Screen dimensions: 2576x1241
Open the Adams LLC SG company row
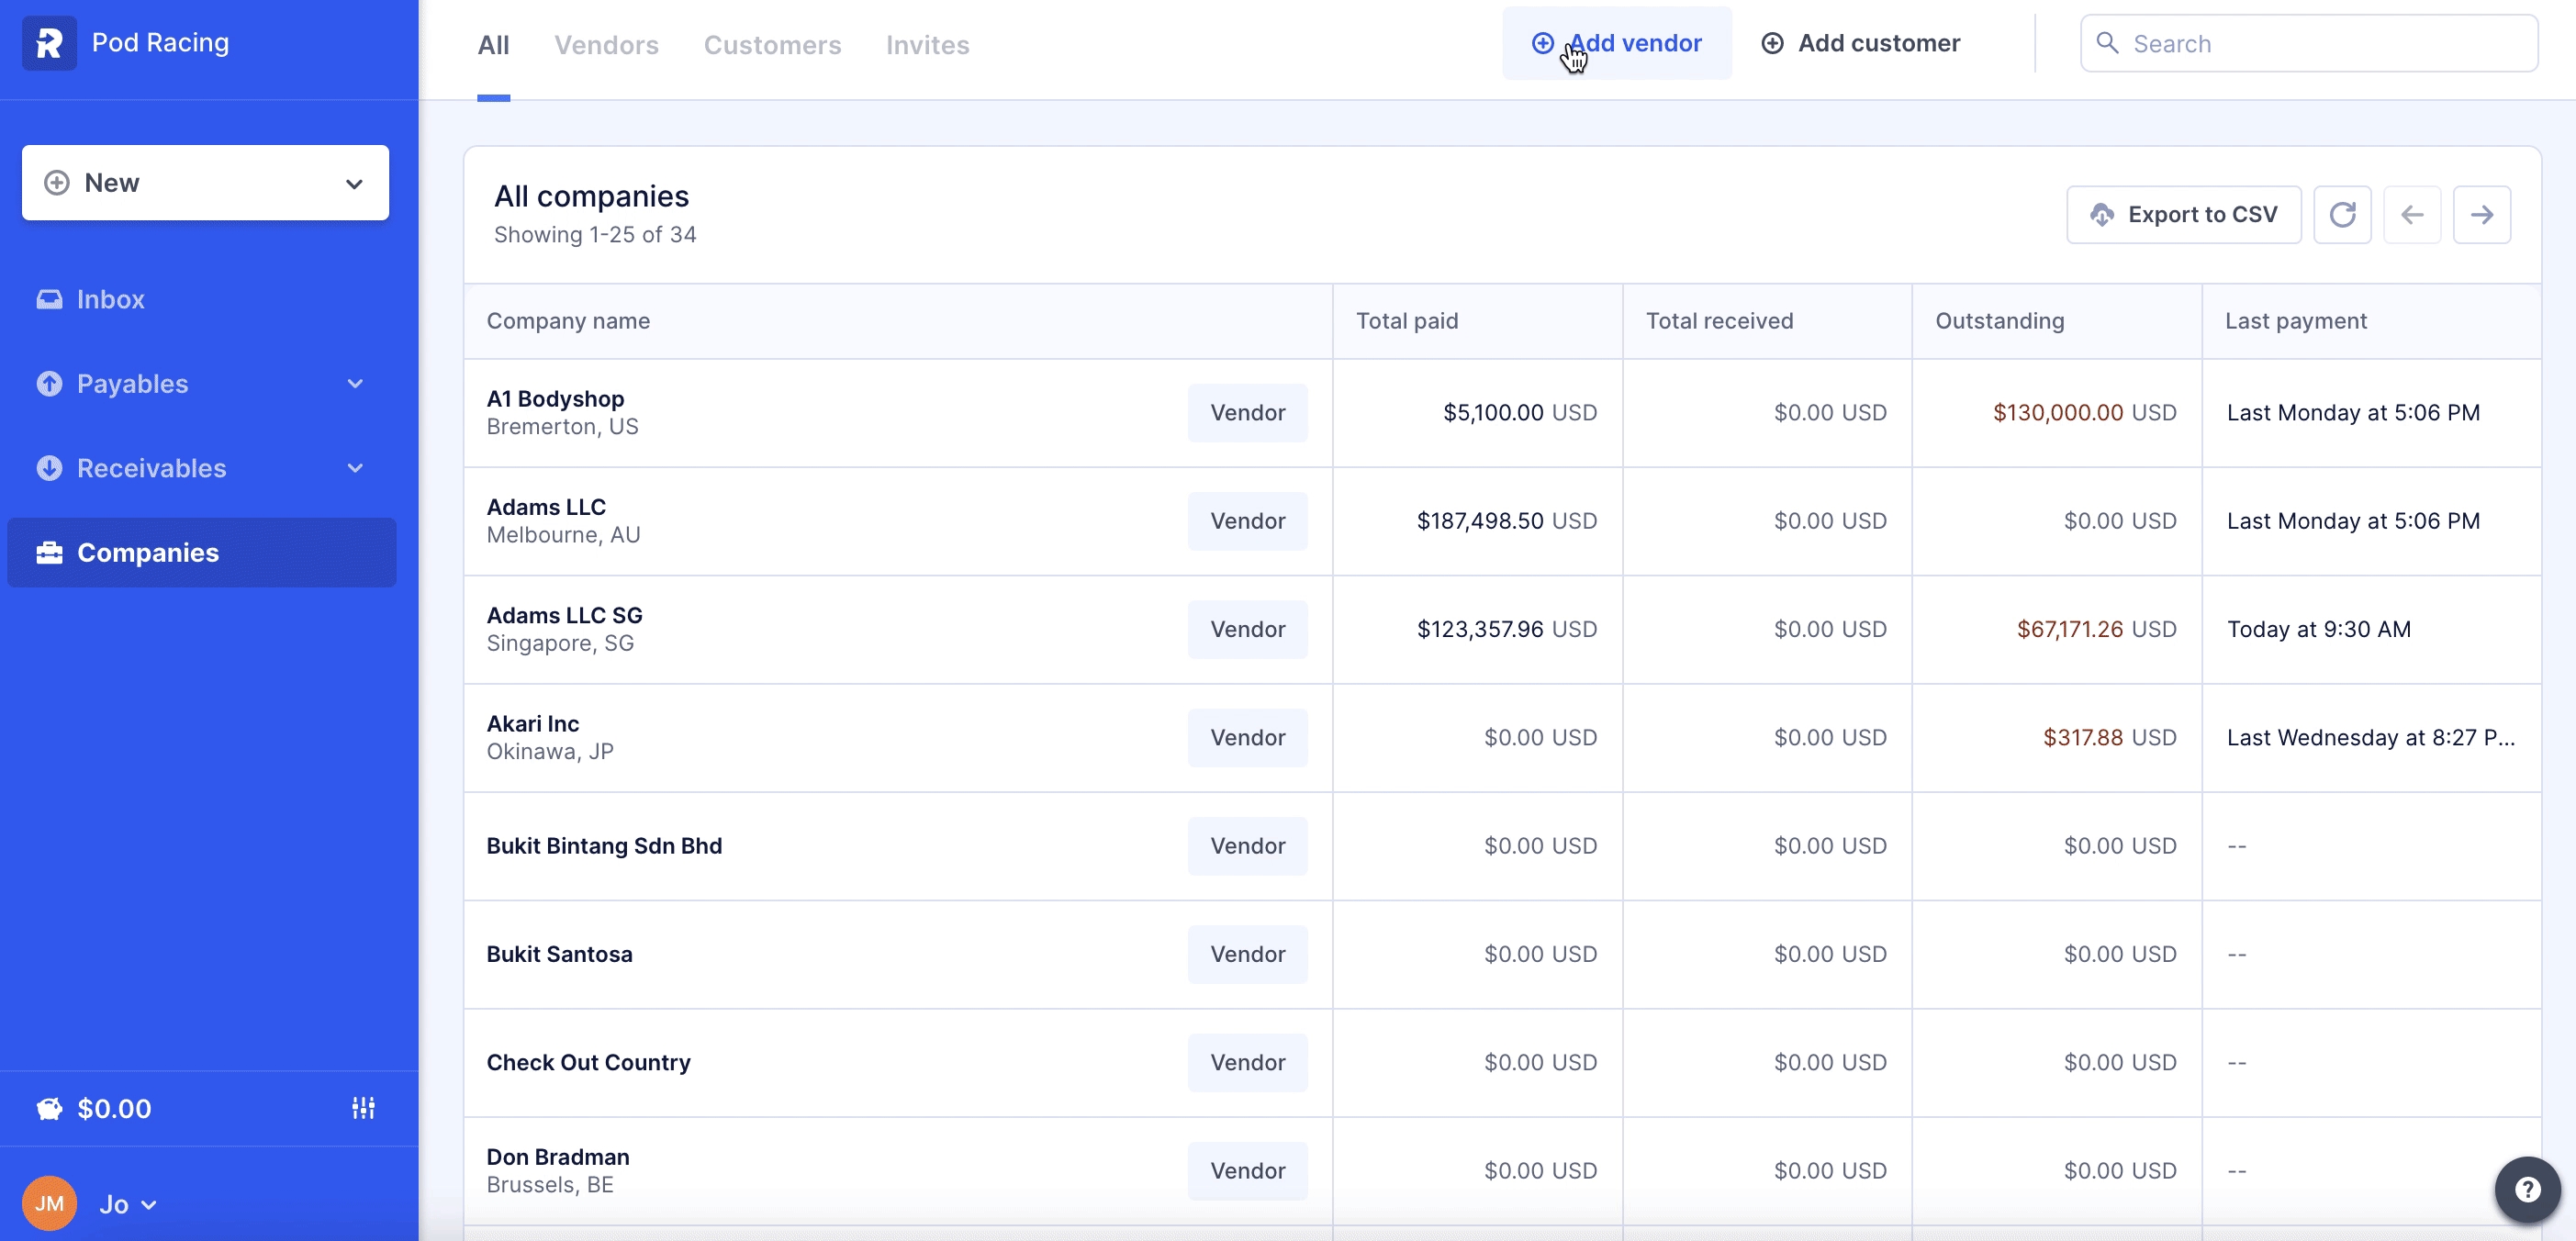pyautogui.click(x=565, y=628)
